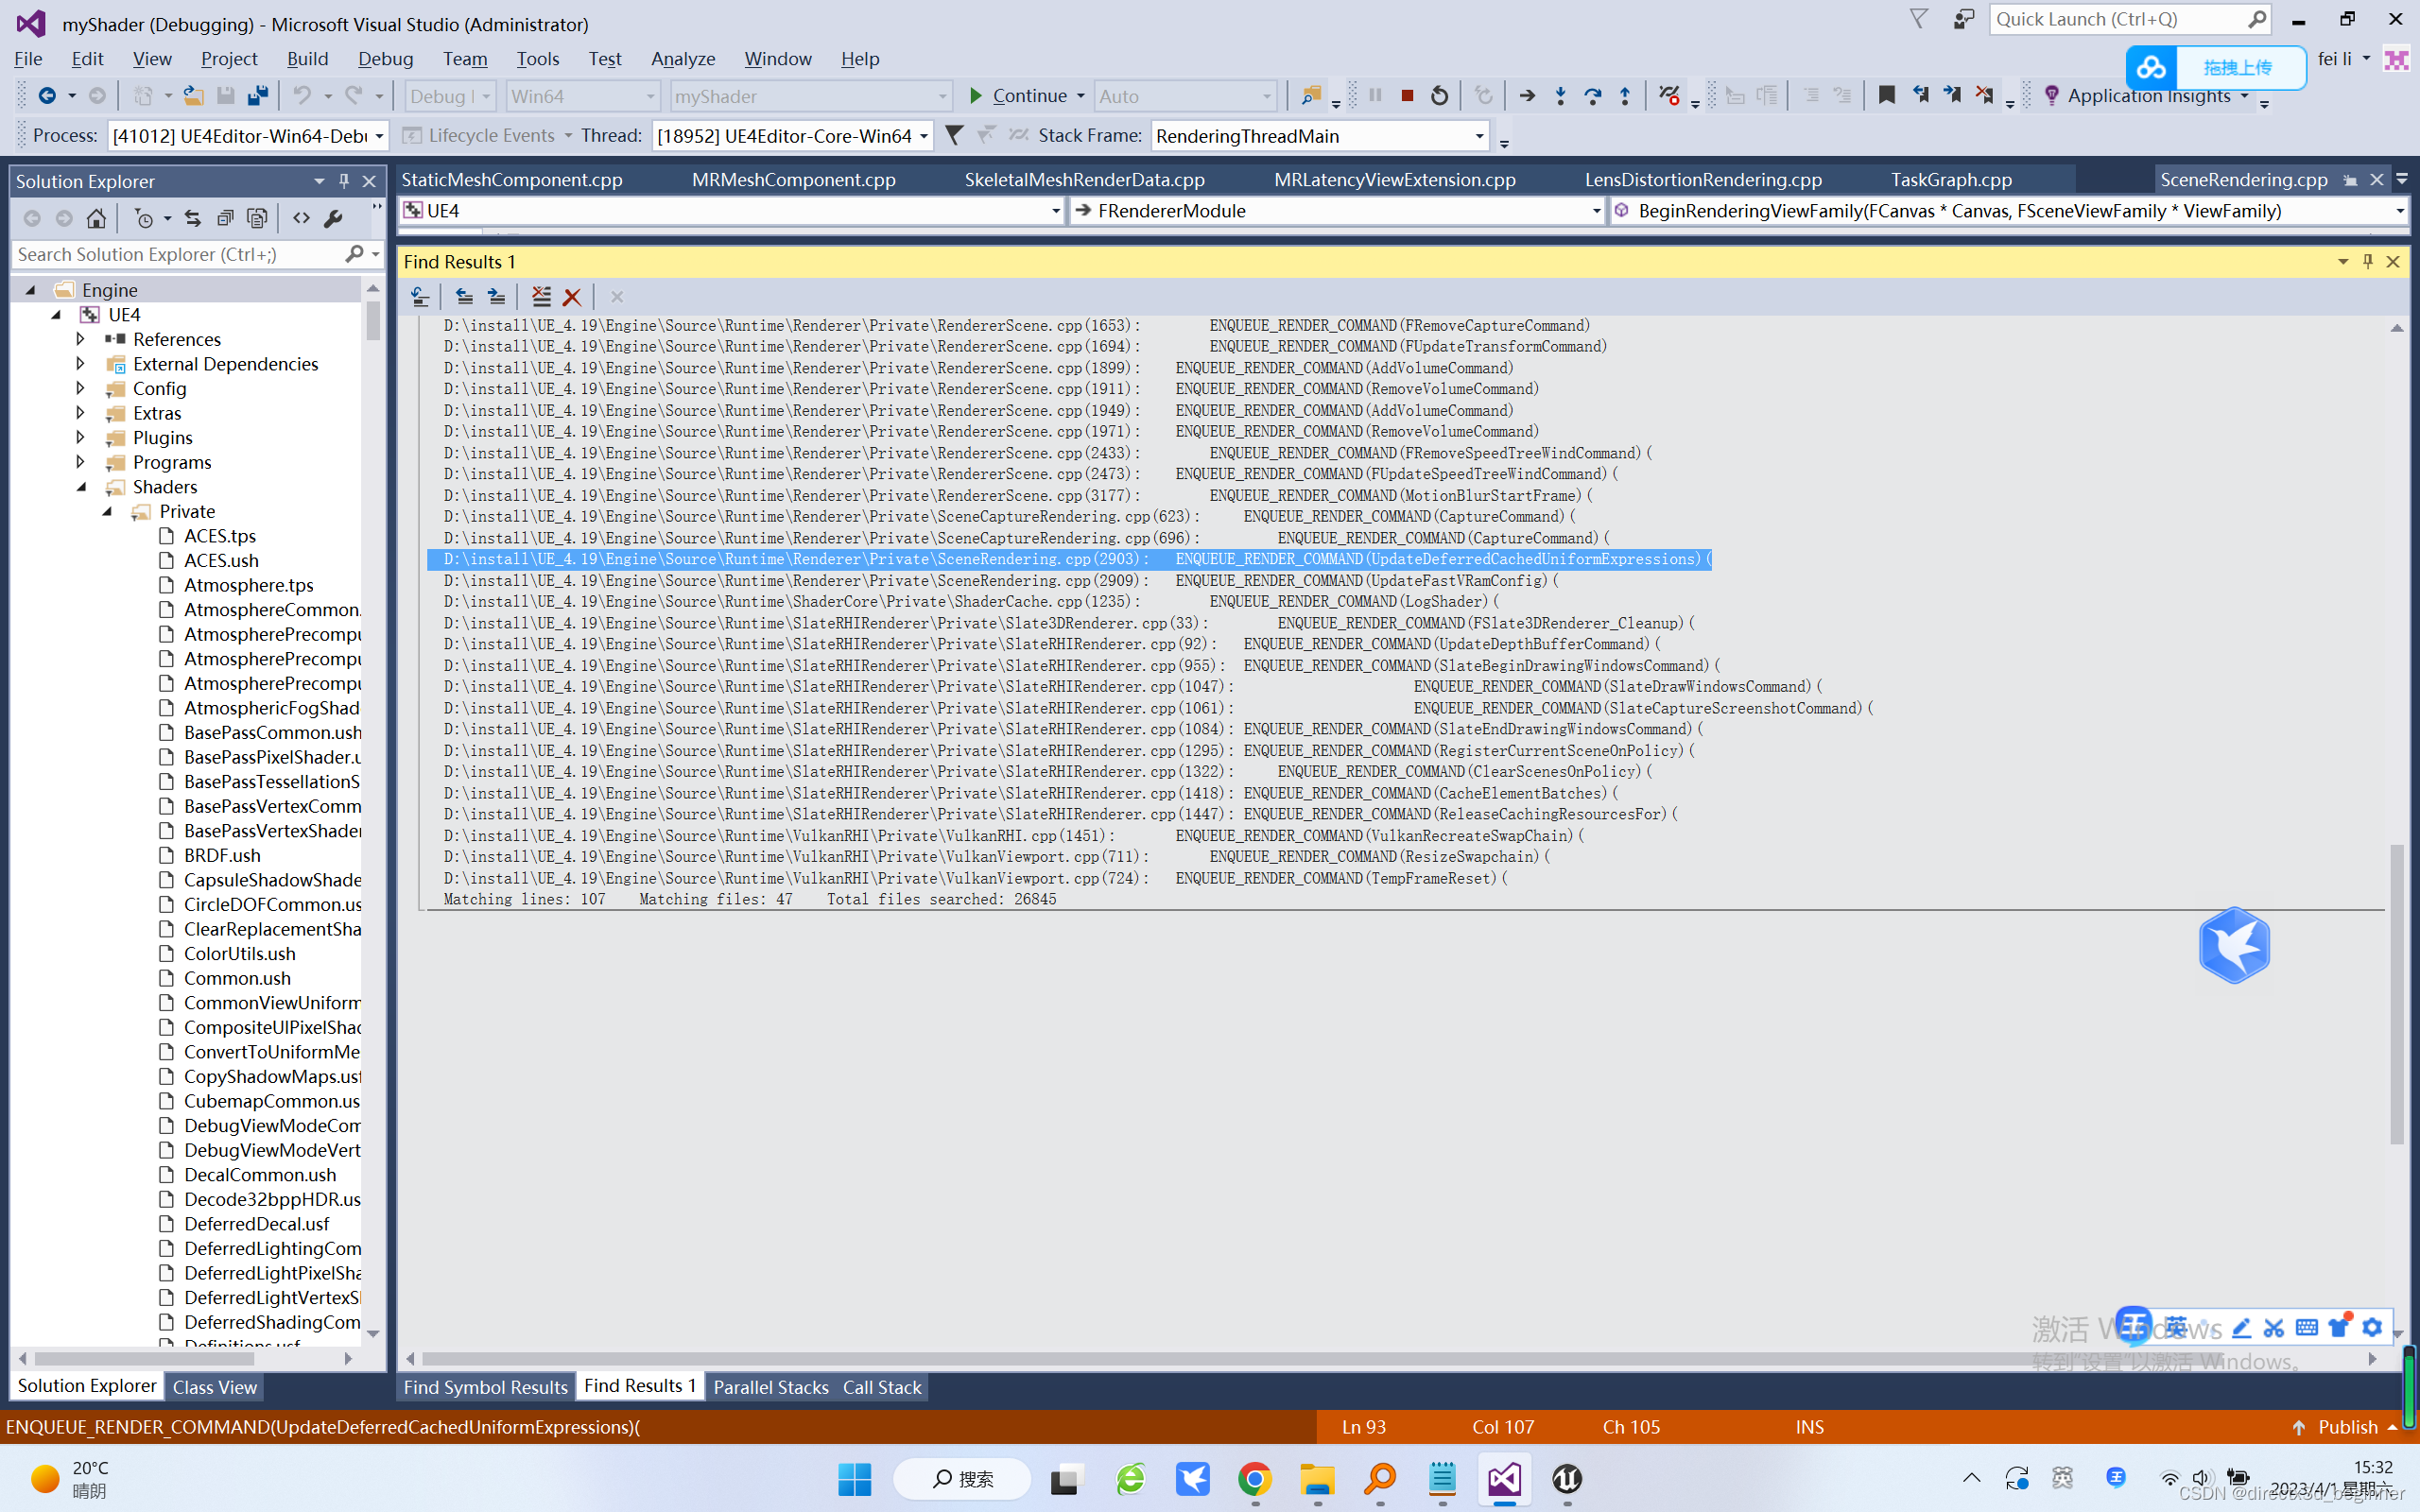This screenshot has width=2420, height=1512.
Task: Click the bookmark toggle icon in toolbar
Action: coord(1886,96)
